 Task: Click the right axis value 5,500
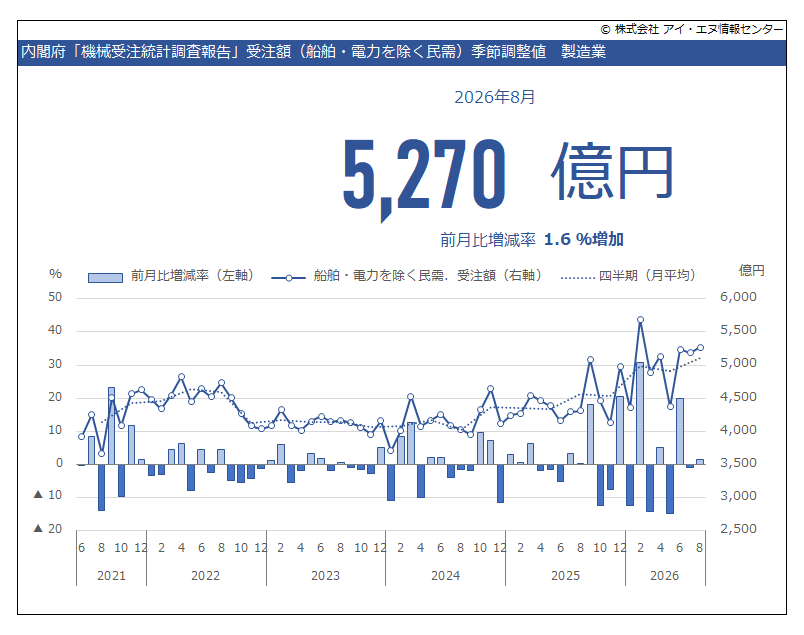tap(738, 330)
